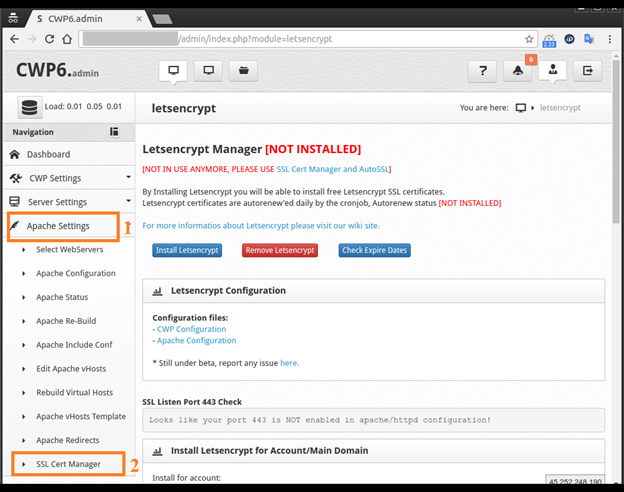Click the 'here' link to report issues

289,363
